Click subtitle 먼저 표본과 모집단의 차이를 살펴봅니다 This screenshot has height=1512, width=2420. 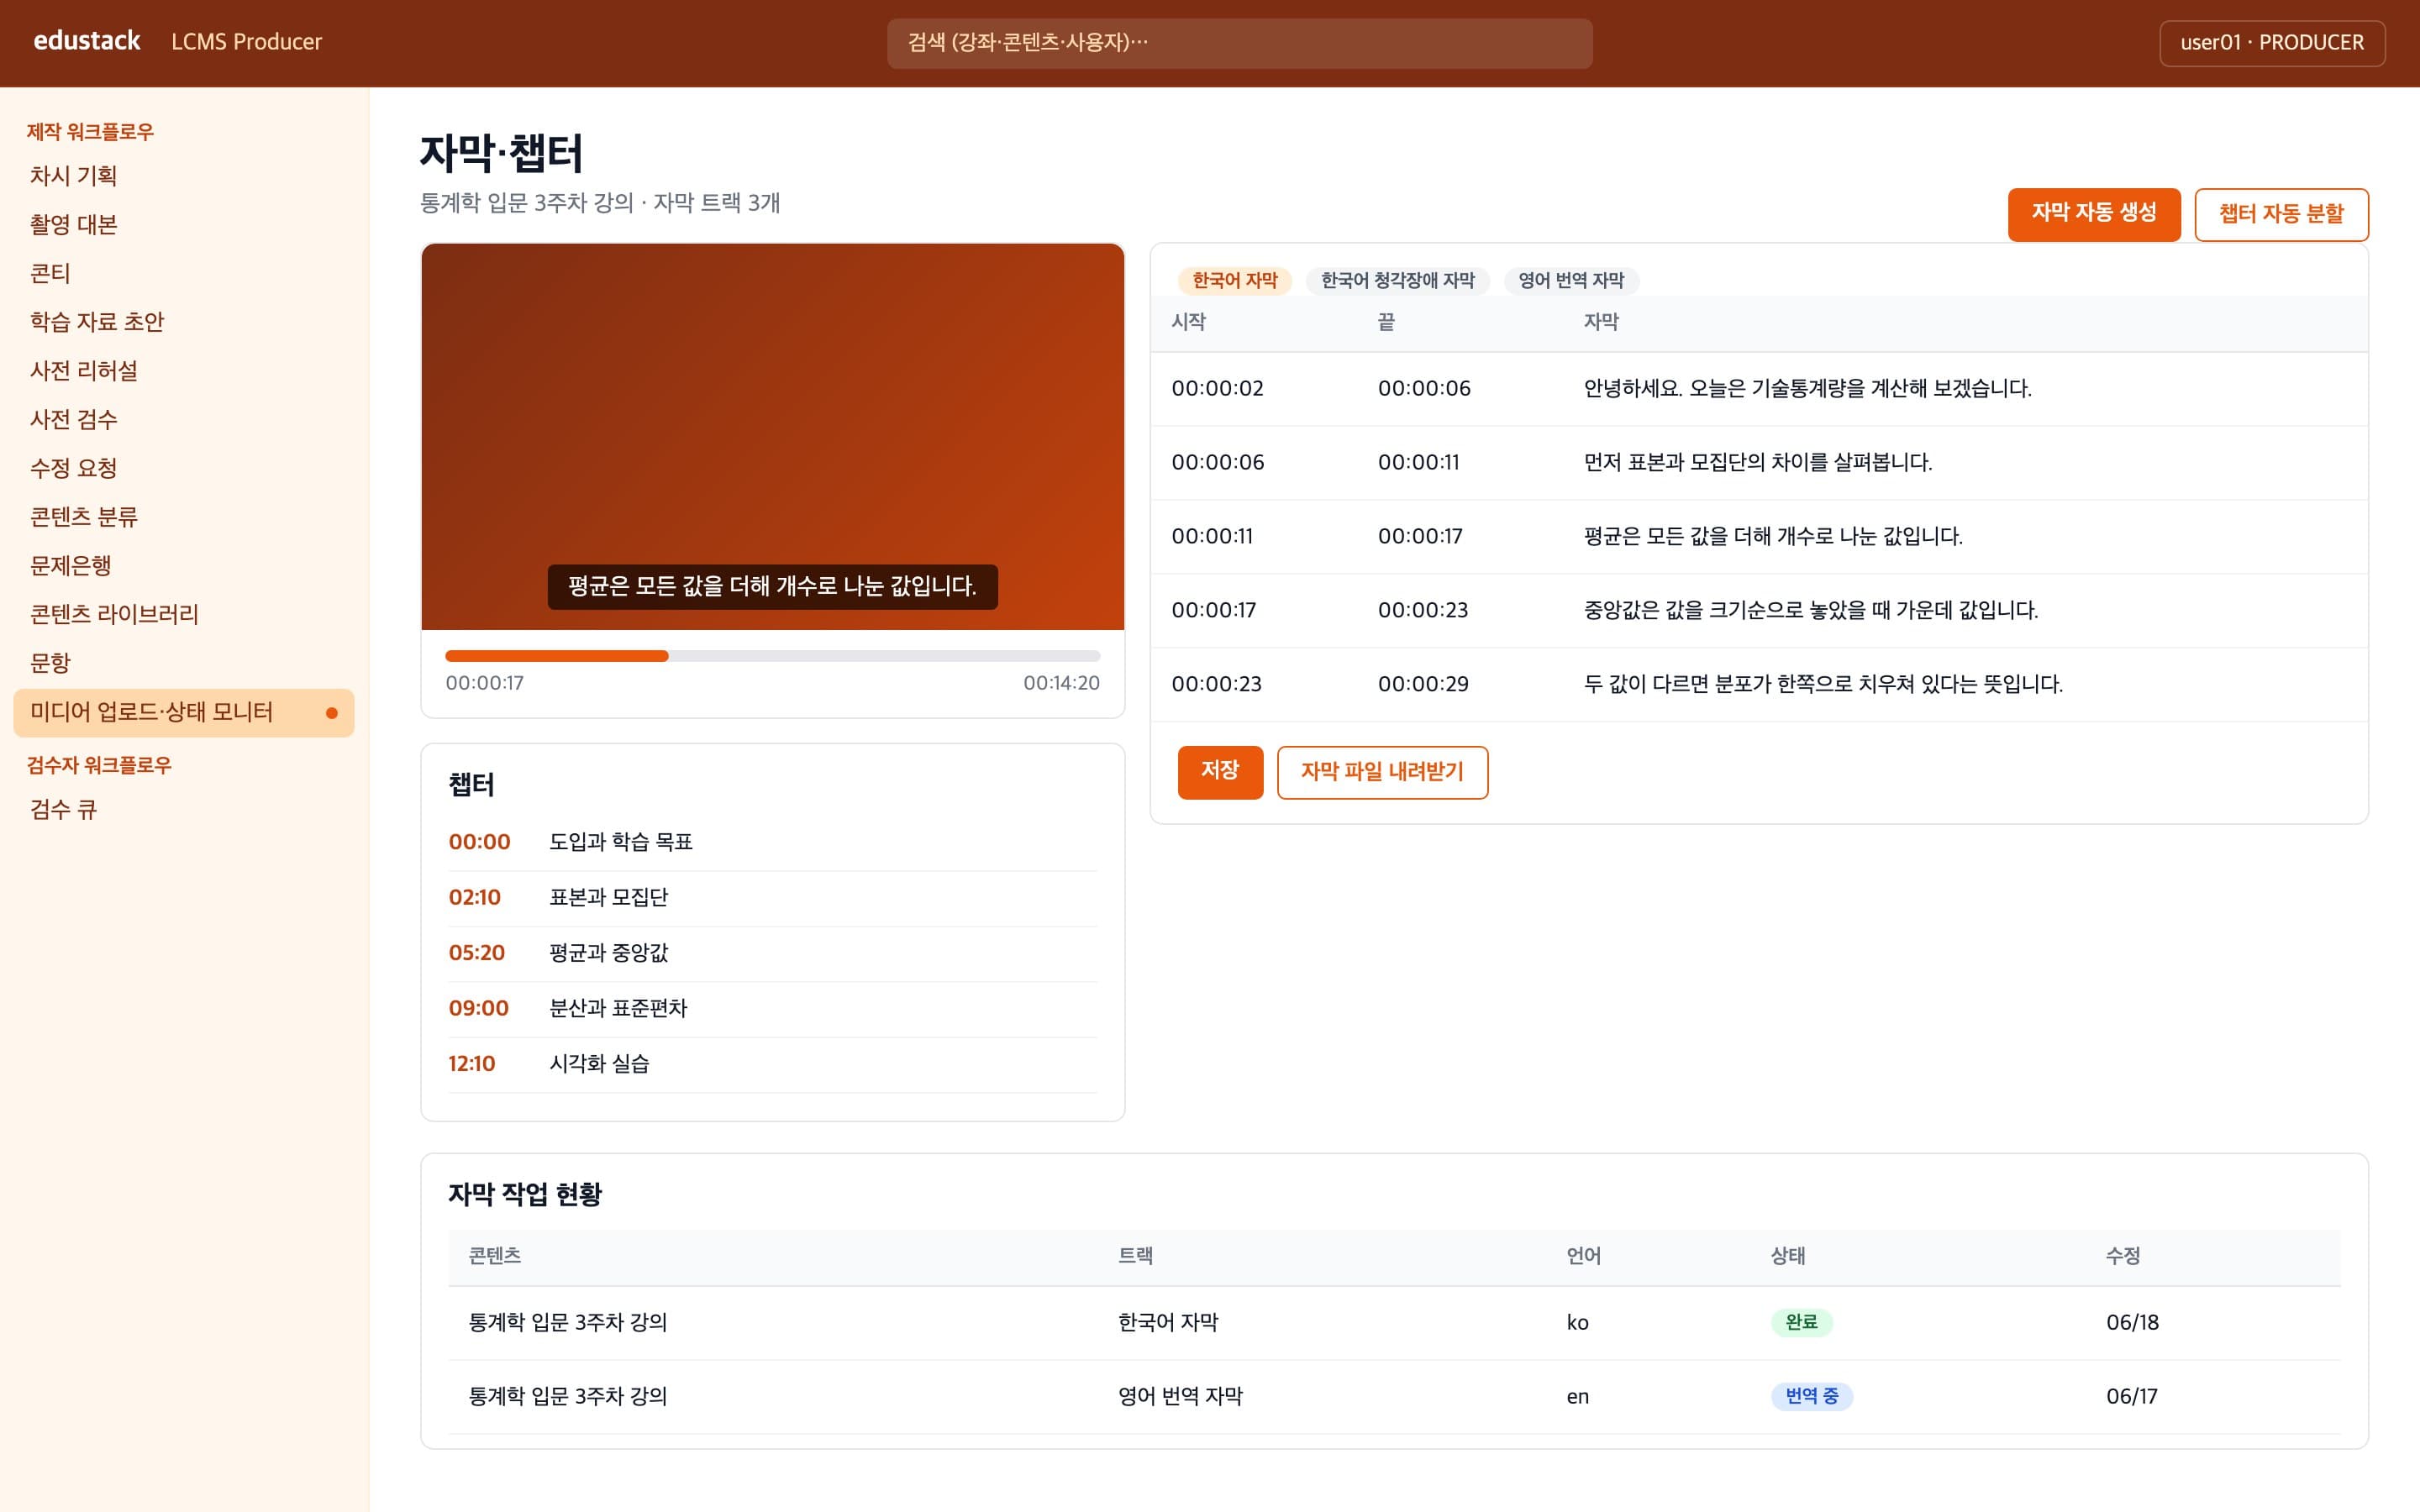coord(1757,463)
